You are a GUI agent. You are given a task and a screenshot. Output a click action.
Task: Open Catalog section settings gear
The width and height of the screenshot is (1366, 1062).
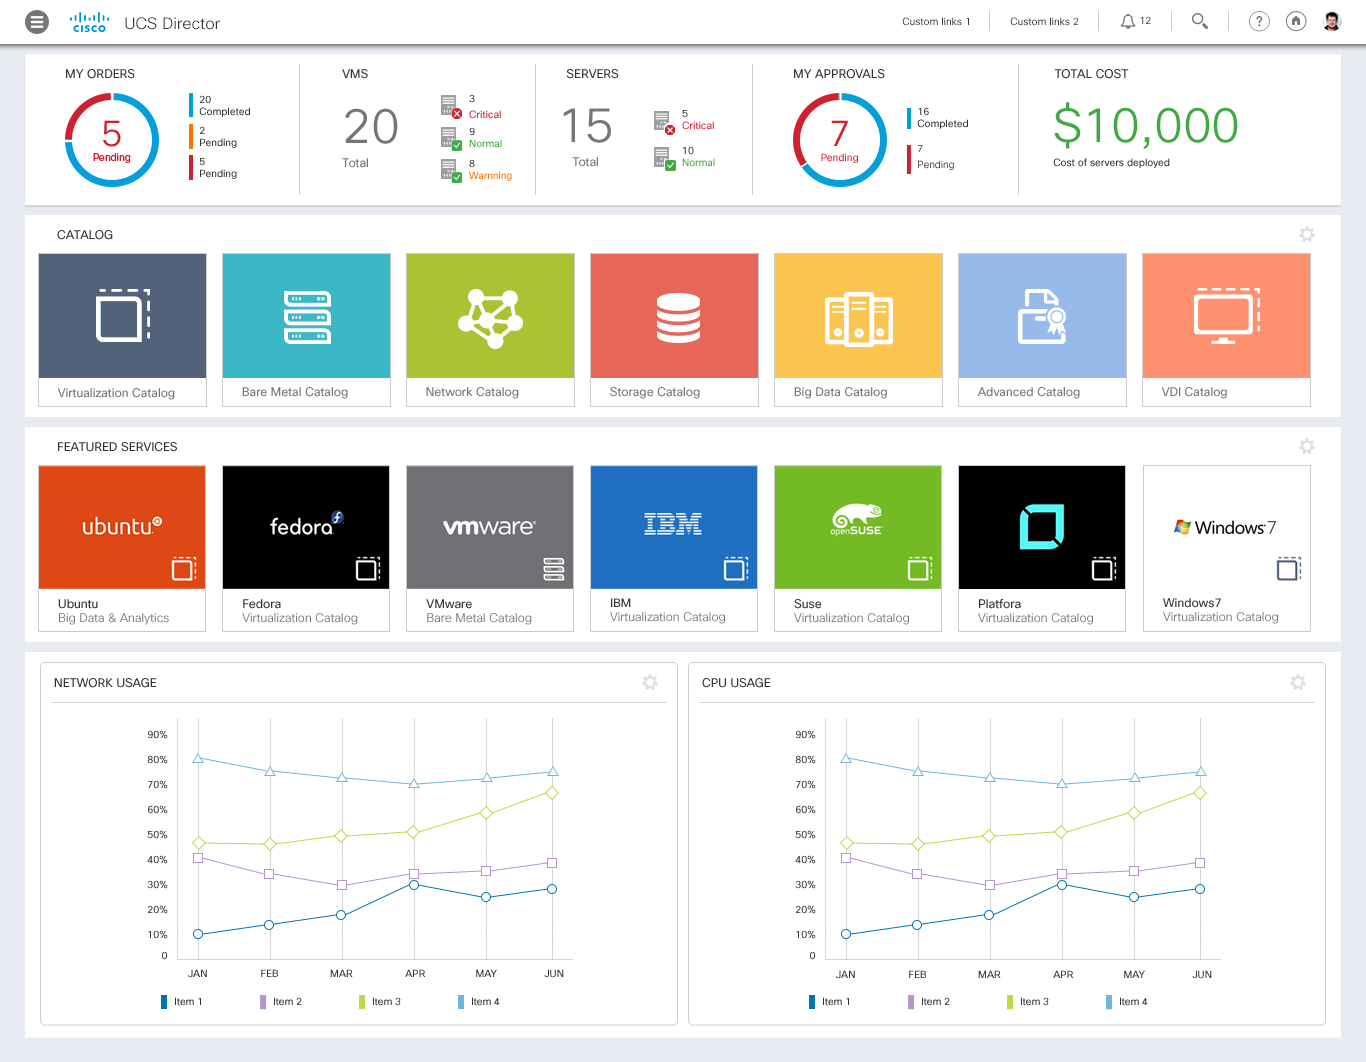[1307, 234]
